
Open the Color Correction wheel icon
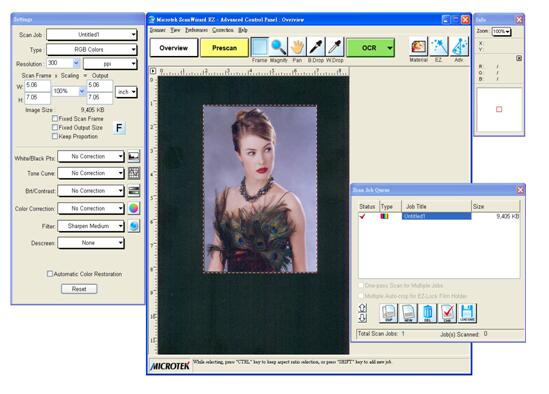click(x=134, y=208)
